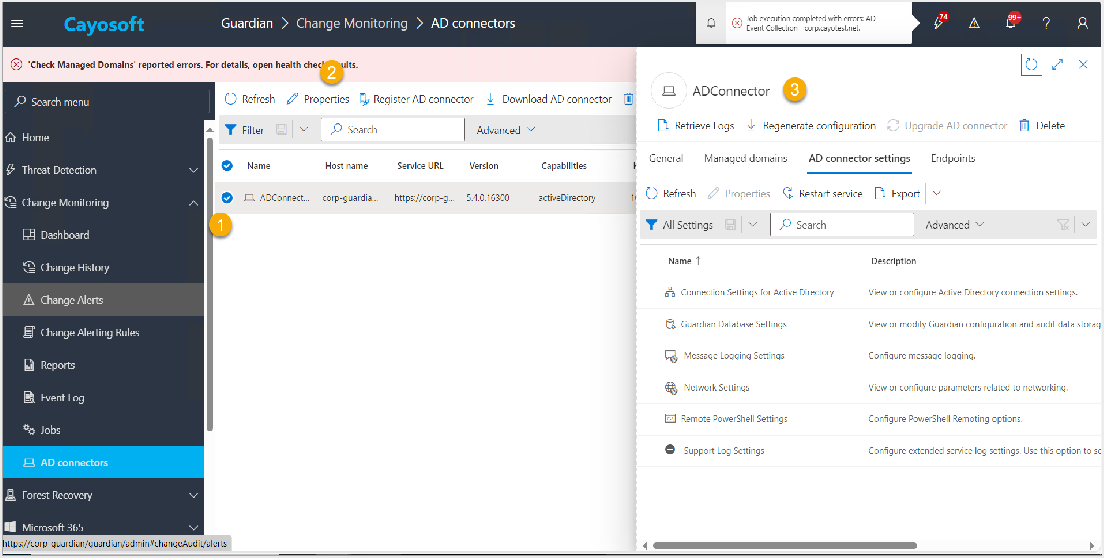The width and height of the screenshot is (1104, 558).
Task: Save filter using disk icon in main list
Action: click(x=281, y=129)
